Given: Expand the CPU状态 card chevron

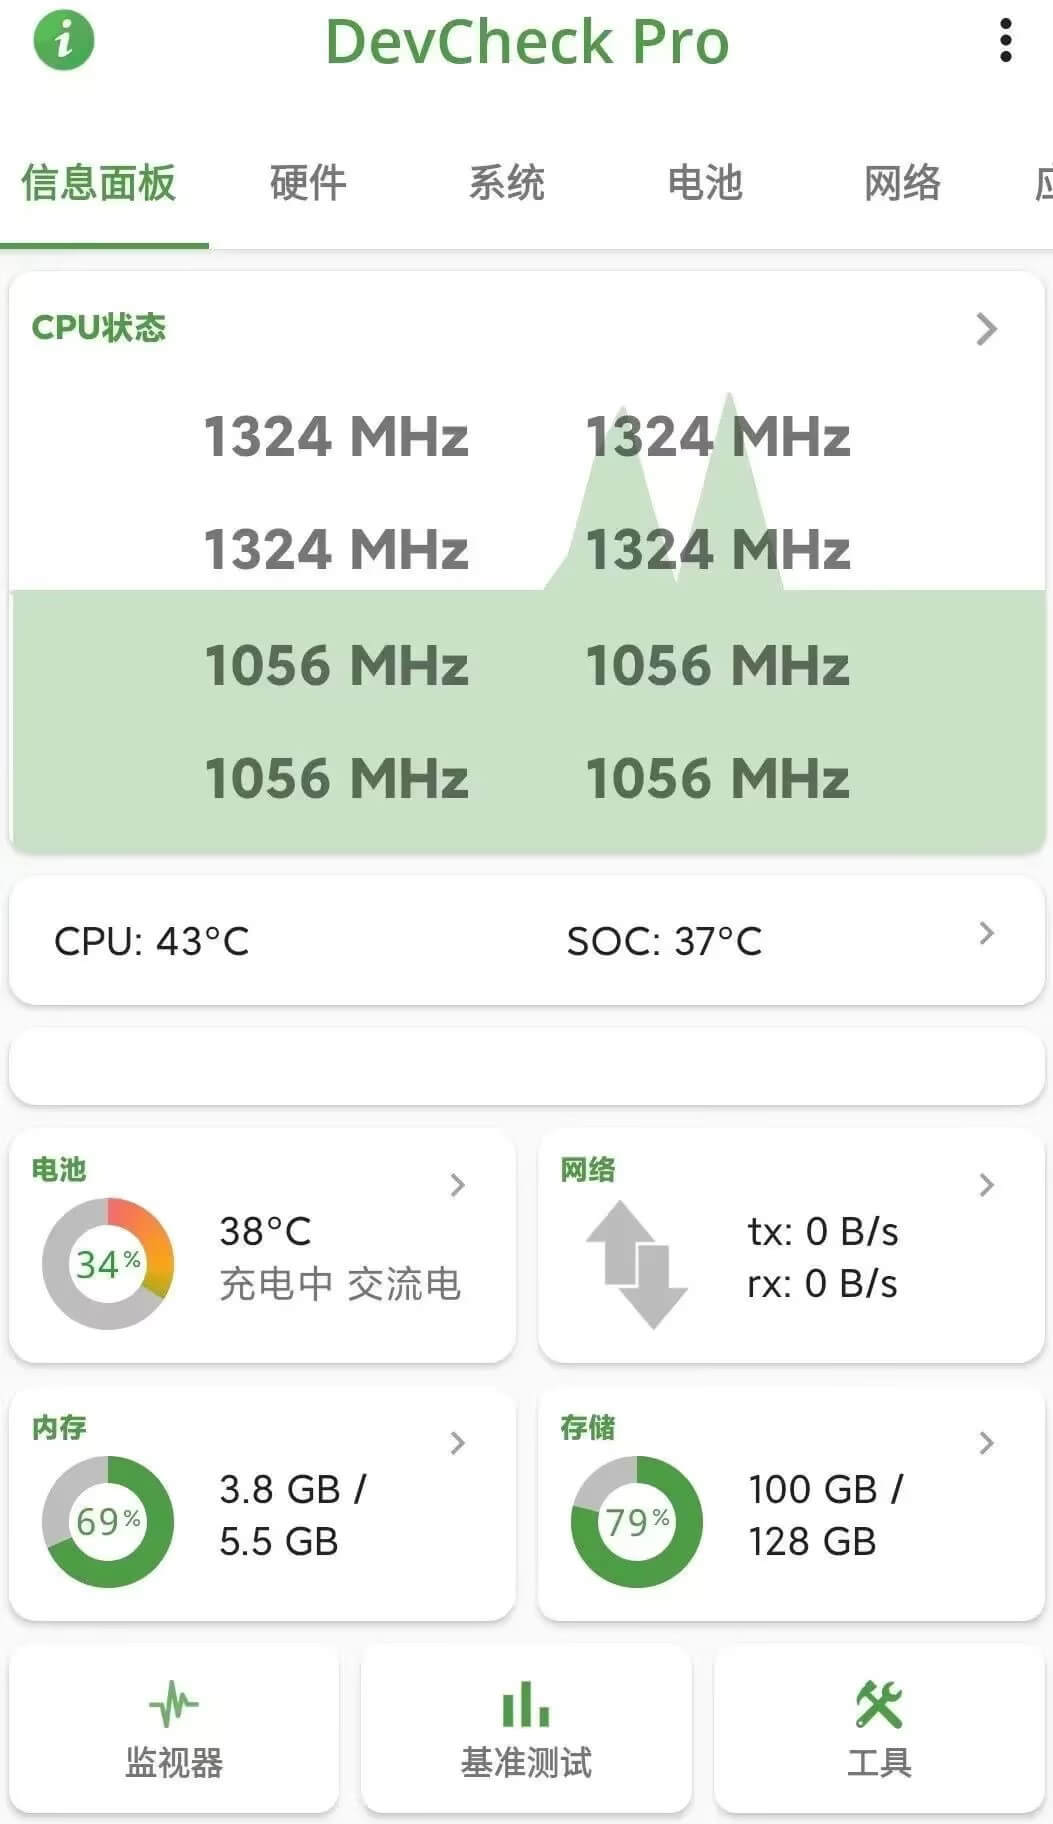Looking at the screenshot, I should (986, 329).
